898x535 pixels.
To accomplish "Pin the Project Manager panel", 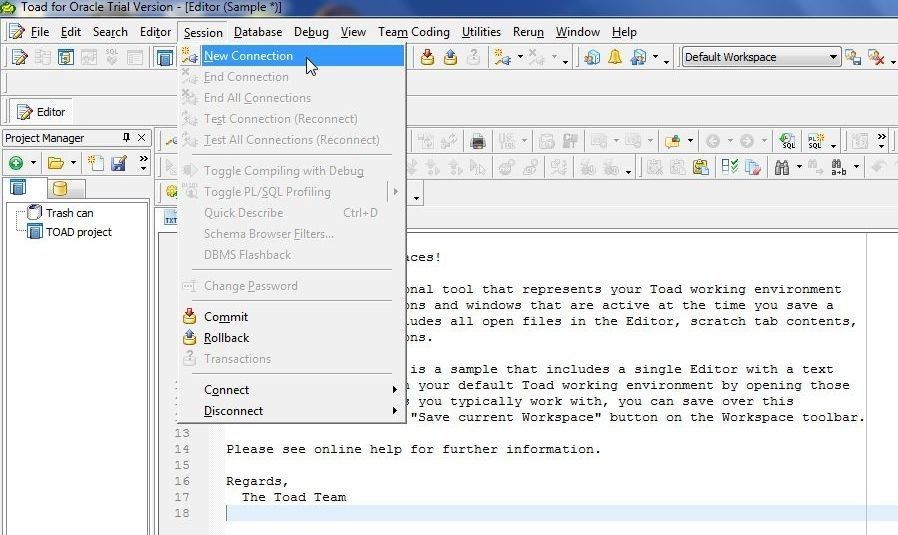I will click(x=126, y=137).
